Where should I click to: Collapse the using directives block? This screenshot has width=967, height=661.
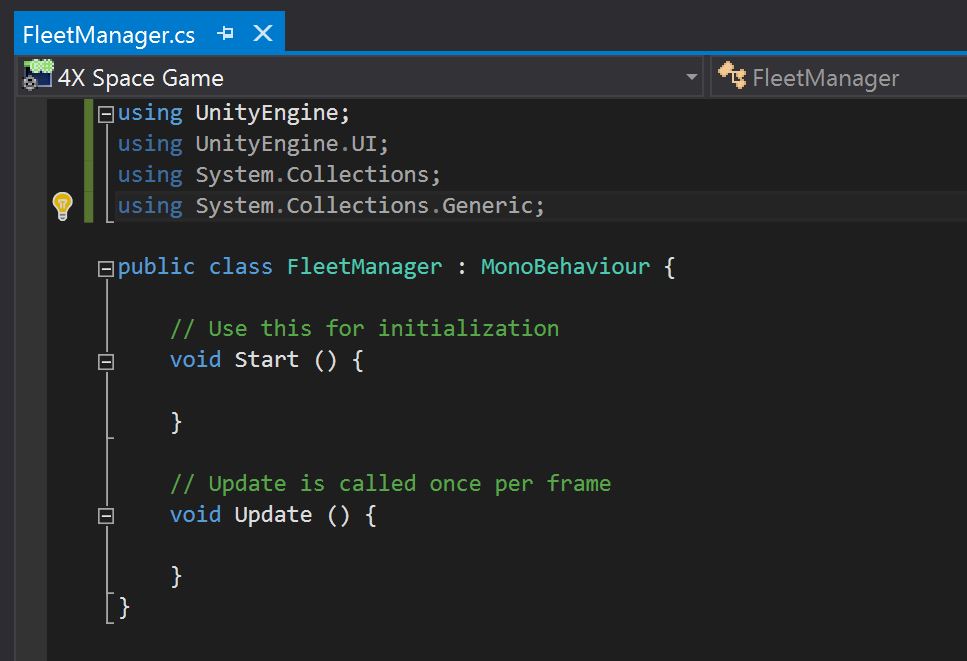point(107,113)
